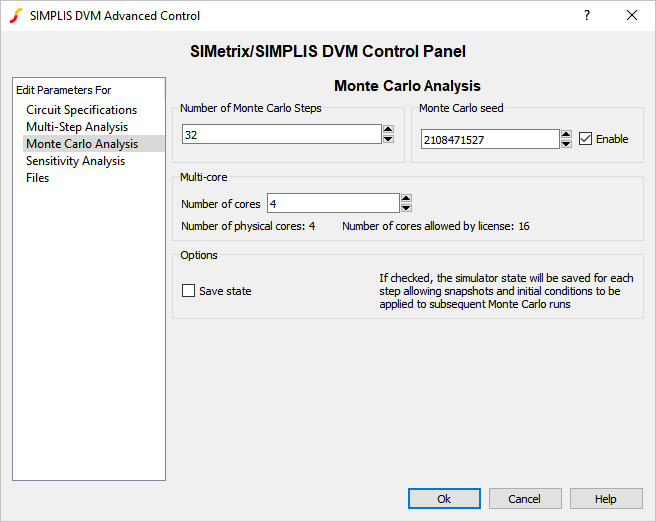
Task: Switch to Sensitivity Analysis parameters
Action: pos(76,161)
